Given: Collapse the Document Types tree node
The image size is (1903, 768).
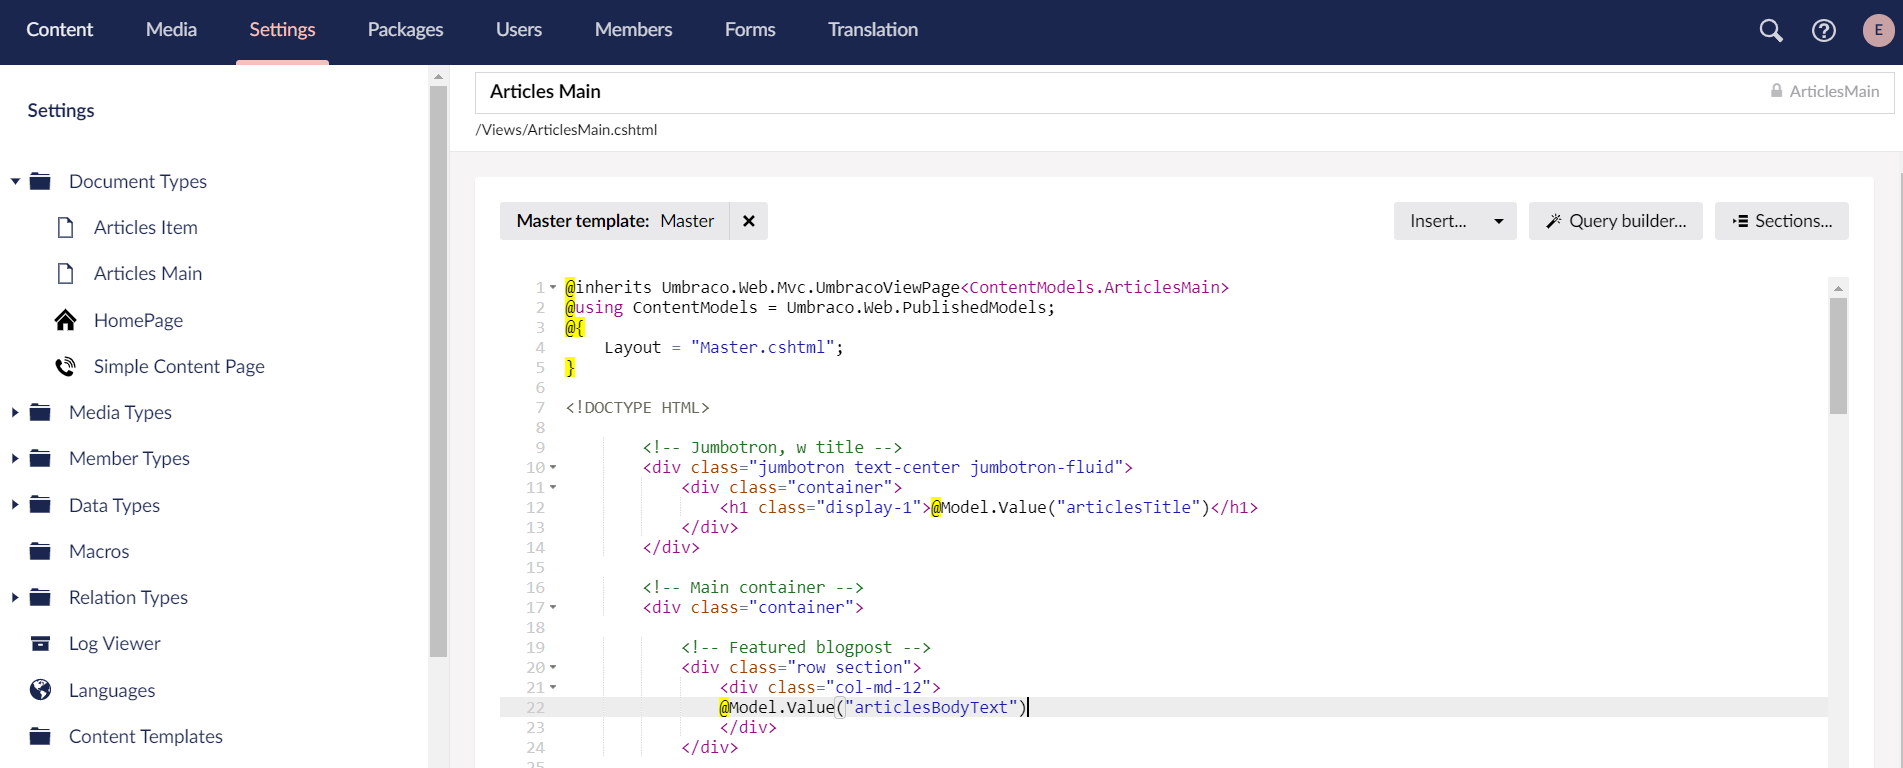Looking at the screenshot, I should click(x=15, y=181).
